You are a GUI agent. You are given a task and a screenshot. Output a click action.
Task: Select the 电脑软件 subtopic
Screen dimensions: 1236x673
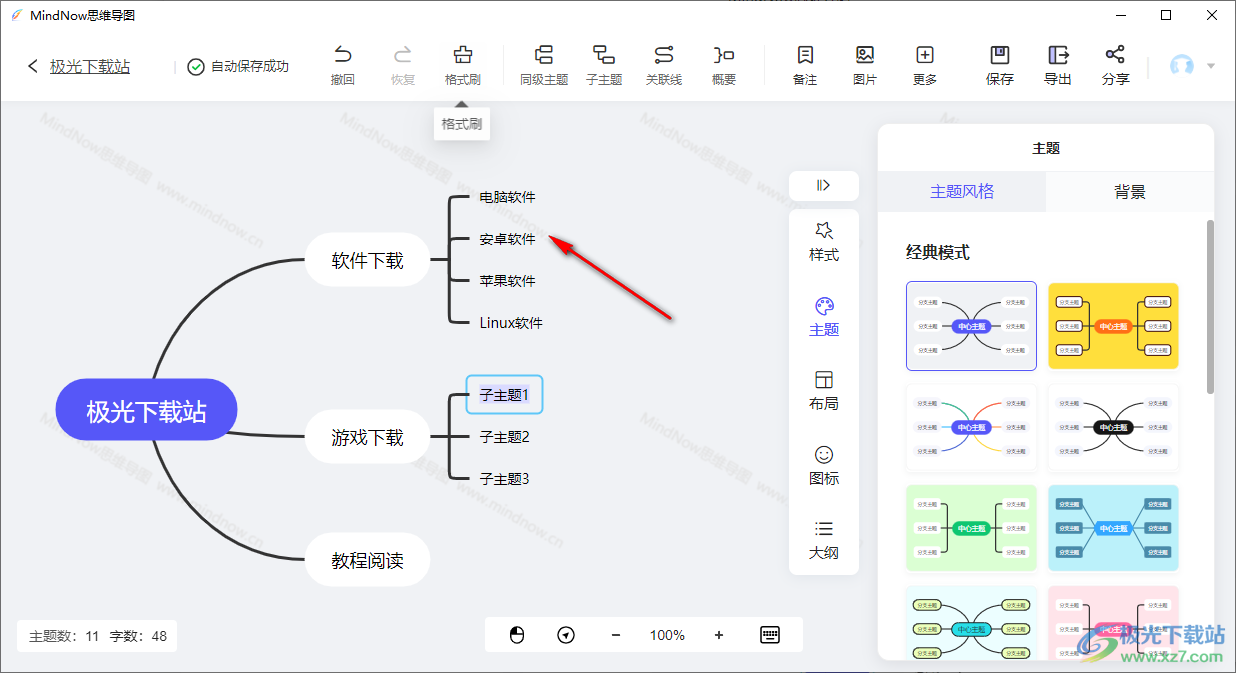(x=507, y=197)
